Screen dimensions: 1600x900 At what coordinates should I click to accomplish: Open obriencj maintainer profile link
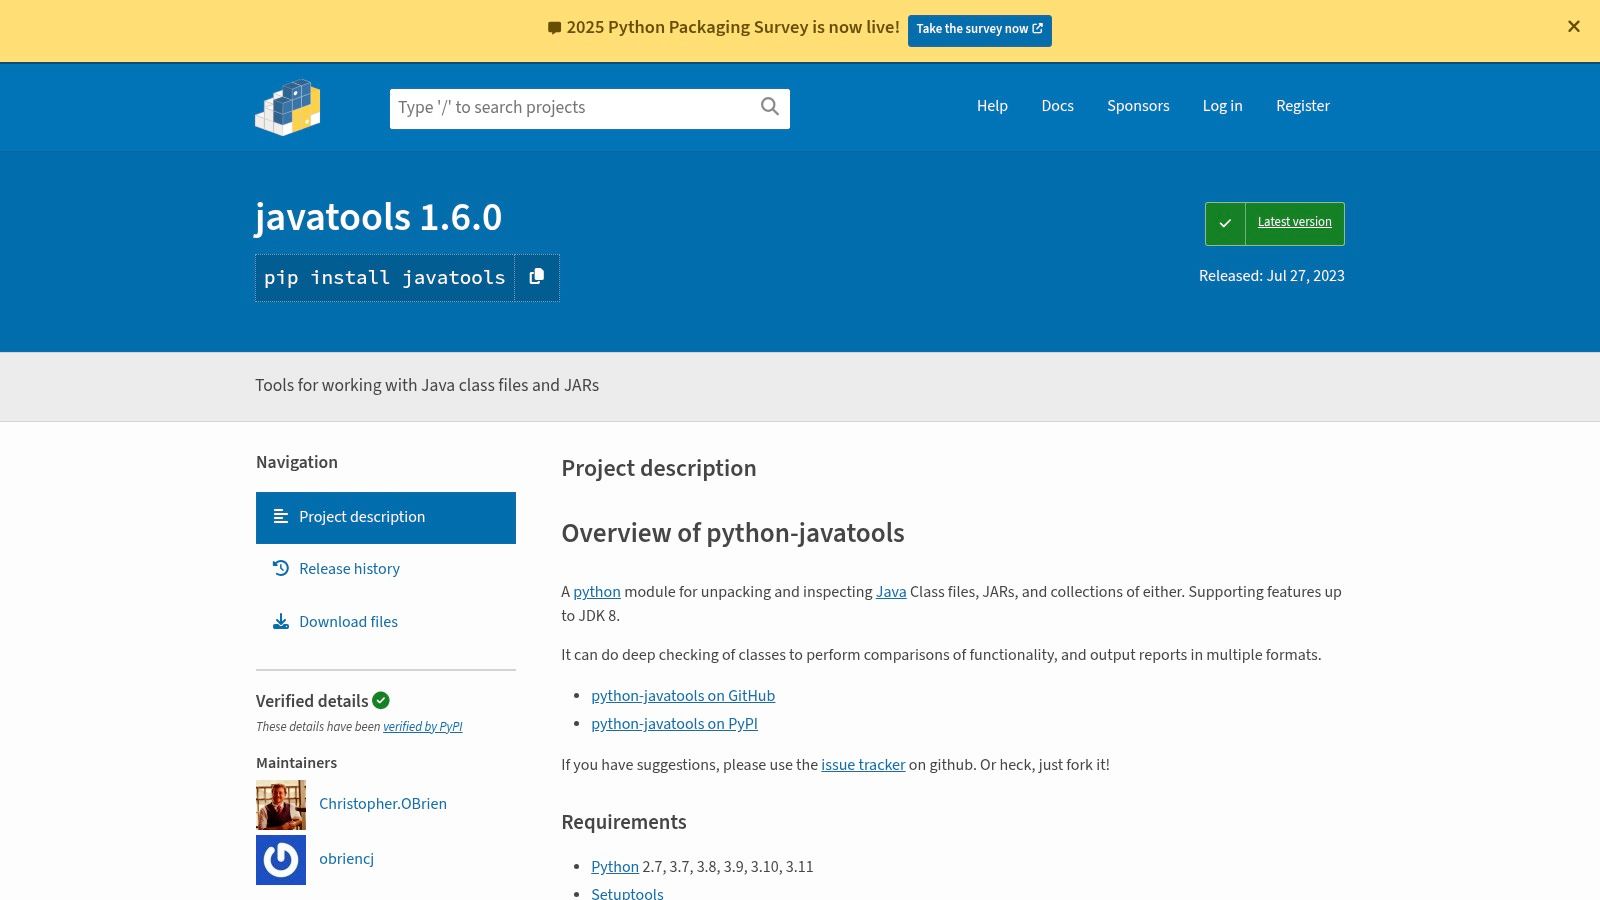click(346, 859)
